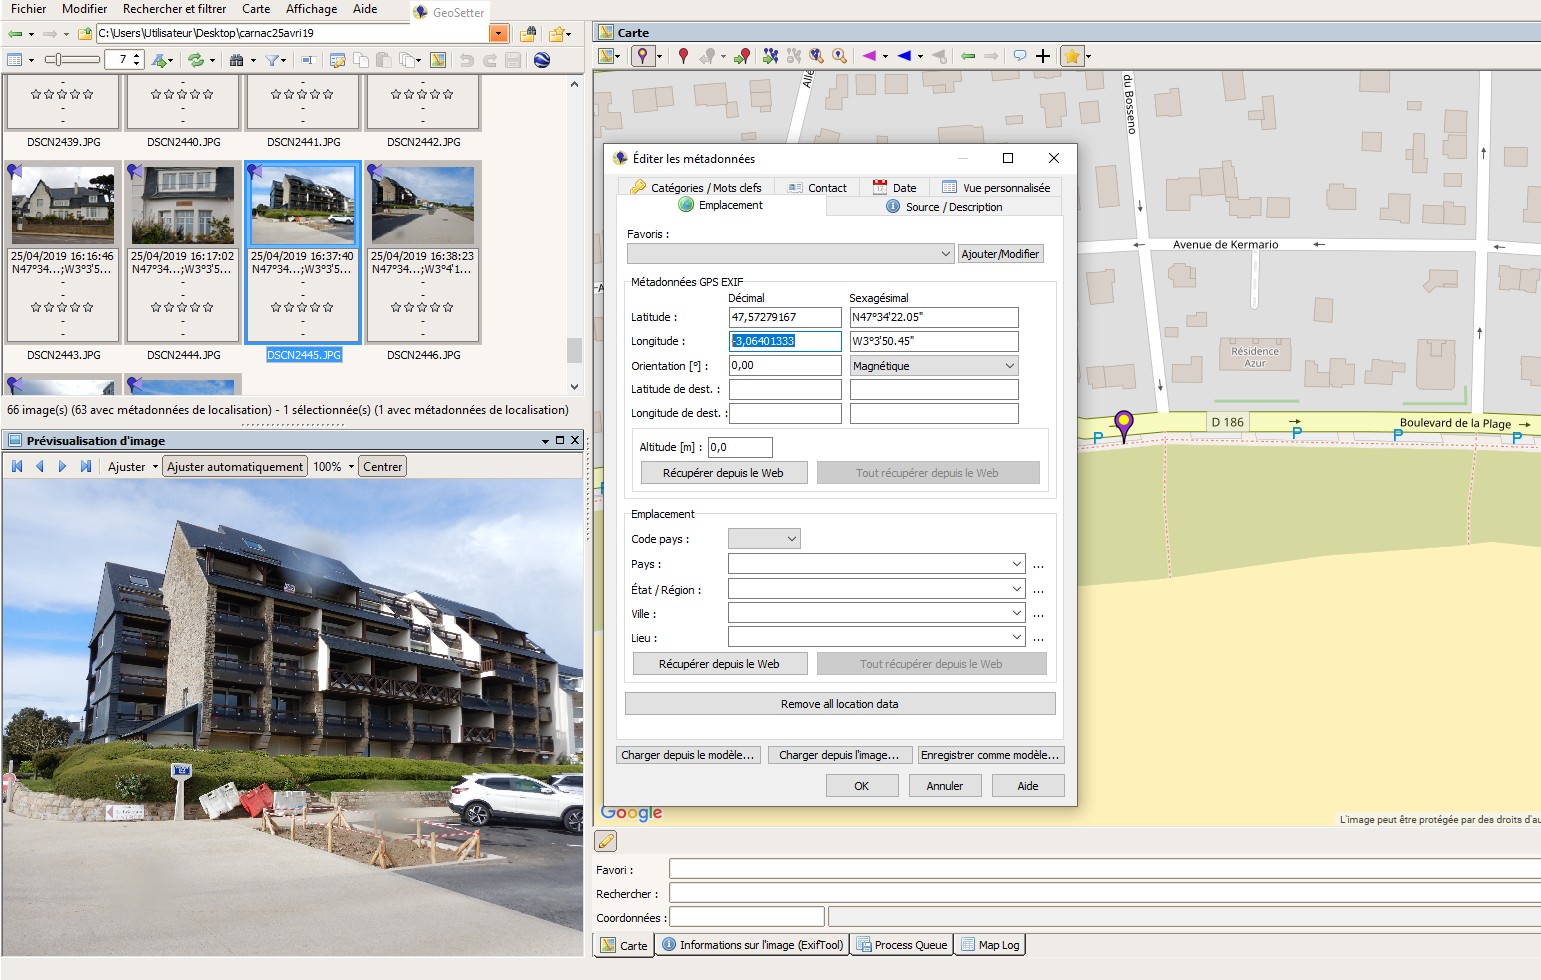Expand the Favoris combo box
Viewport: 1541px width, 980px height.
point(945,254)
